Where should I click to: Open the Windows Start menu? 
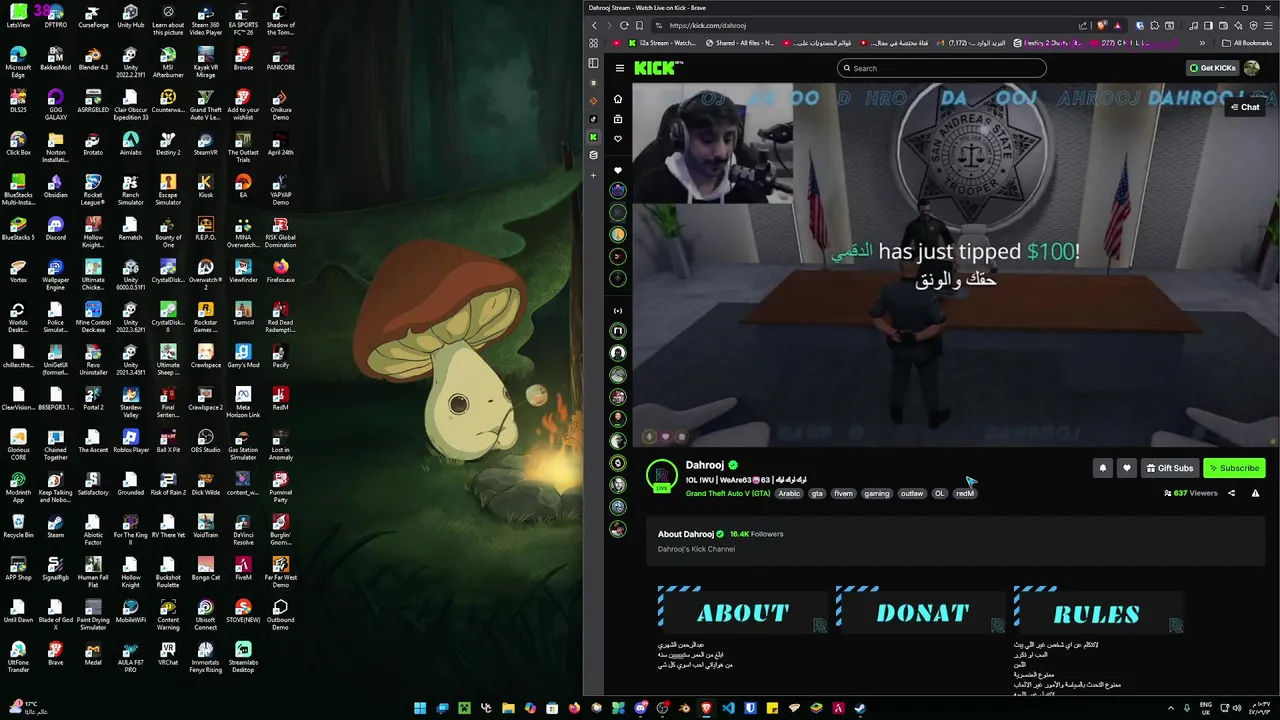[x=420, y=708]
